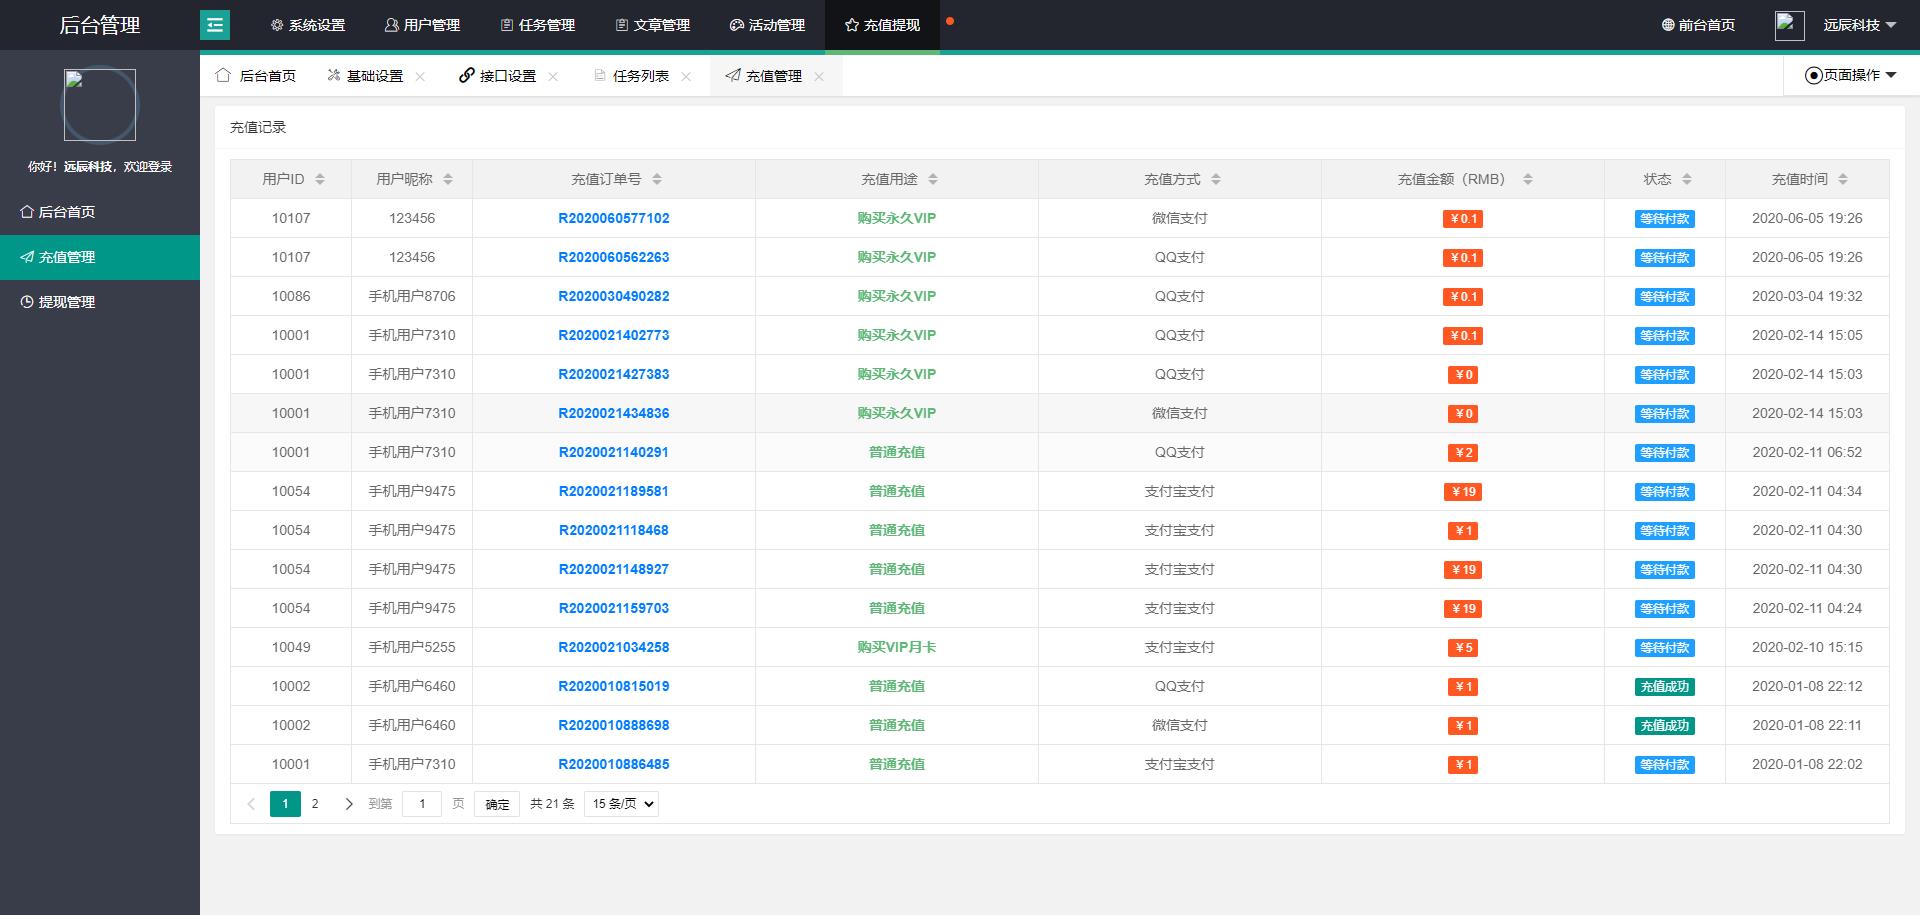Open 用户管理 in the top menu
Image resolution: width=1920 pixels, height=915 pixels.
[423, 25]
